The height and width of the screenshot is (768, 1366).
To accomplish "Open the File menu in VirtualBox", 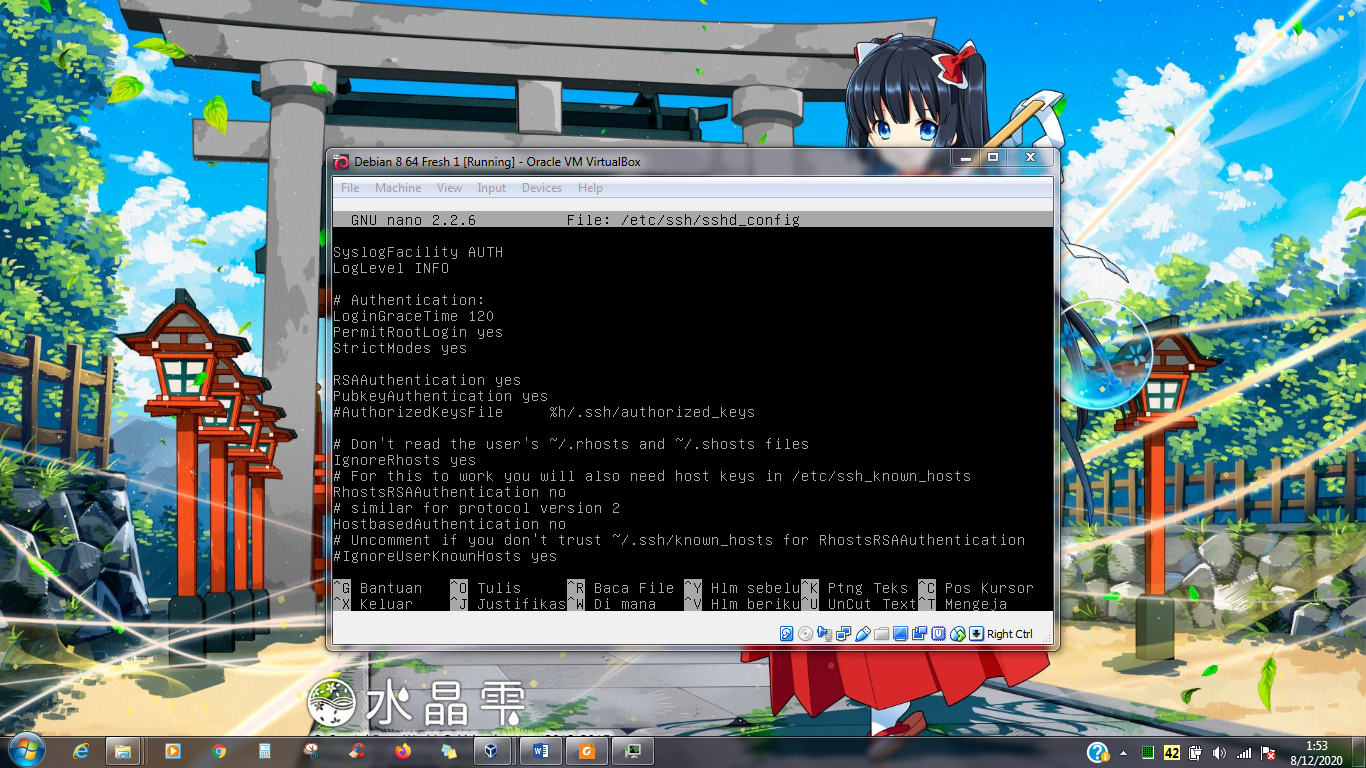I will (350, 188).
